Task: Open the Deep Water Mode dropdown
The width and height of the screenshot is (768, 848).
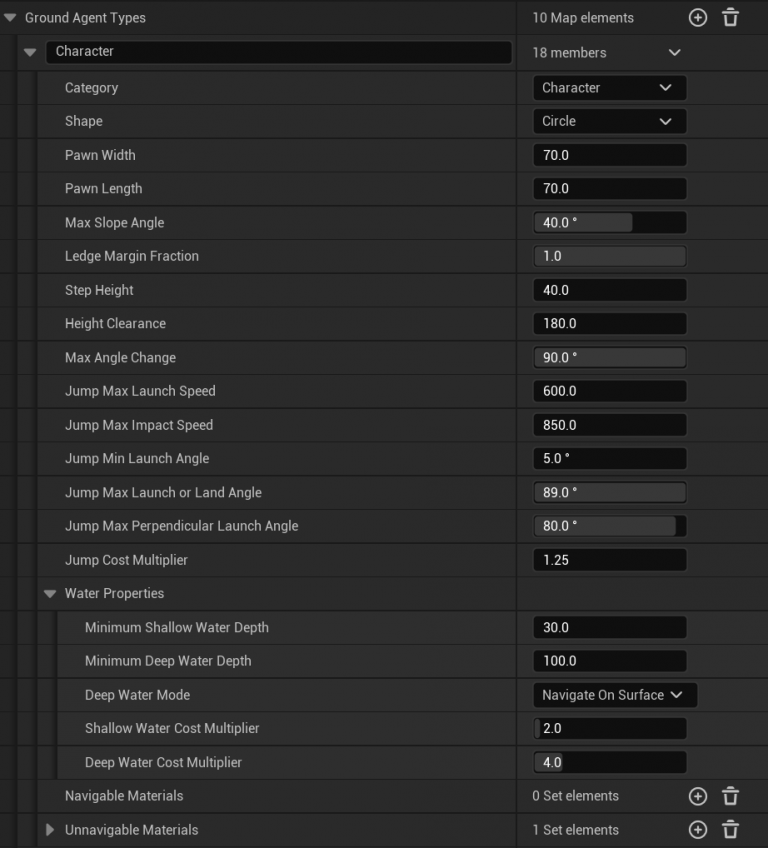Action: (614, 695)
